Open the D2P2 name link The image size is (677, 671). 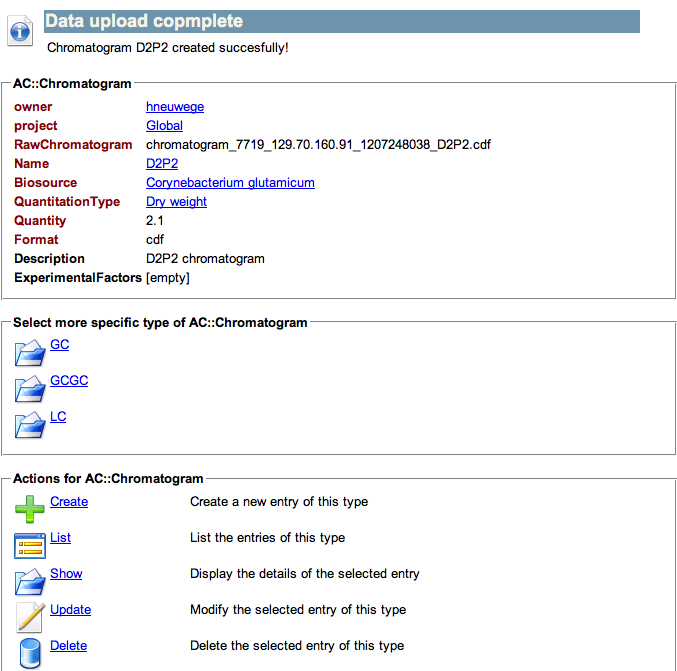click(x=162, y=164)
